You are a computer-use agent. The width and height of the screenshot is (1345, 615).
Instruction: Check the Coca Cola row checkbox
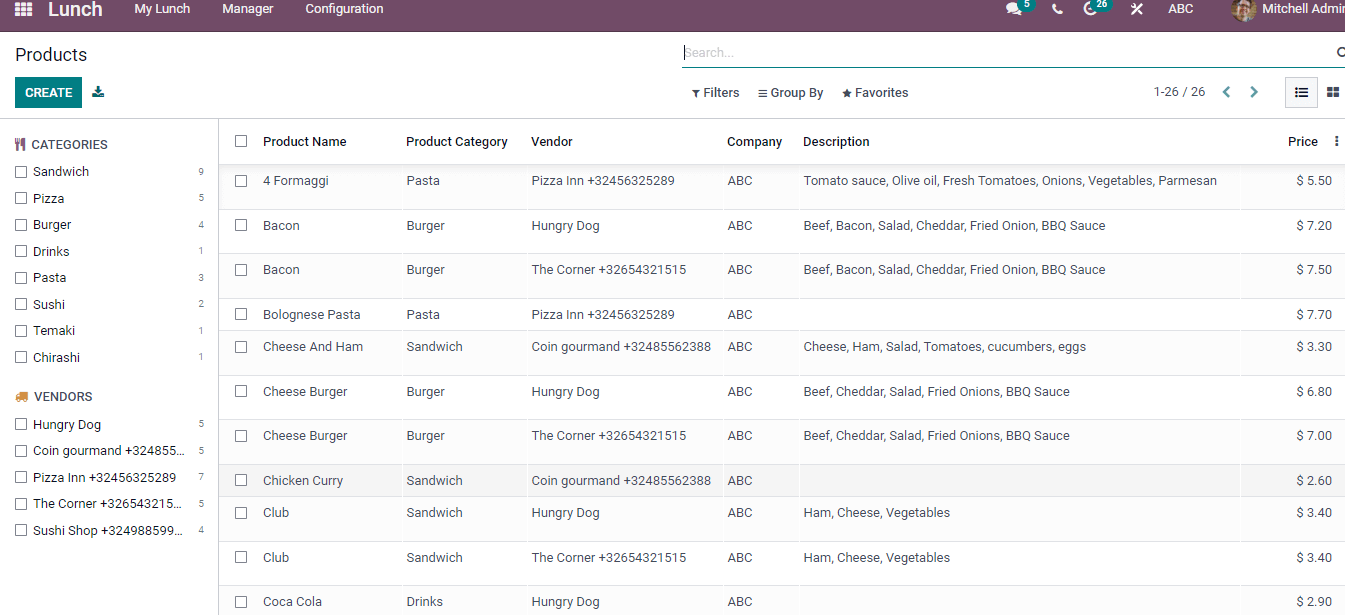click(x=241, y=602)
